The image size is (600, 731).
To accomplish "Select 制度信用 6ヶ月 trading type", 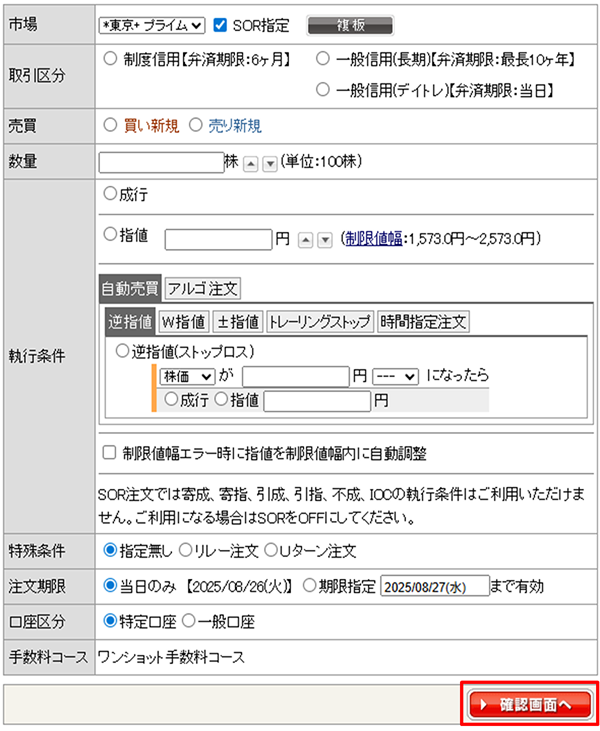I will pos(111,59).
